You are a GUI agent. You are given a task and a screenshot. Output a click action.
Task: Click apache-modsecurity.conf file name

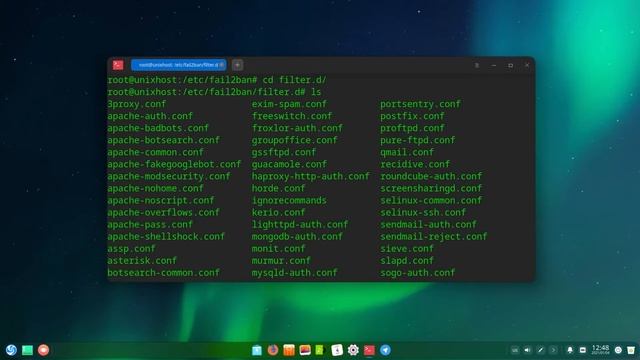tap(169, 176)
